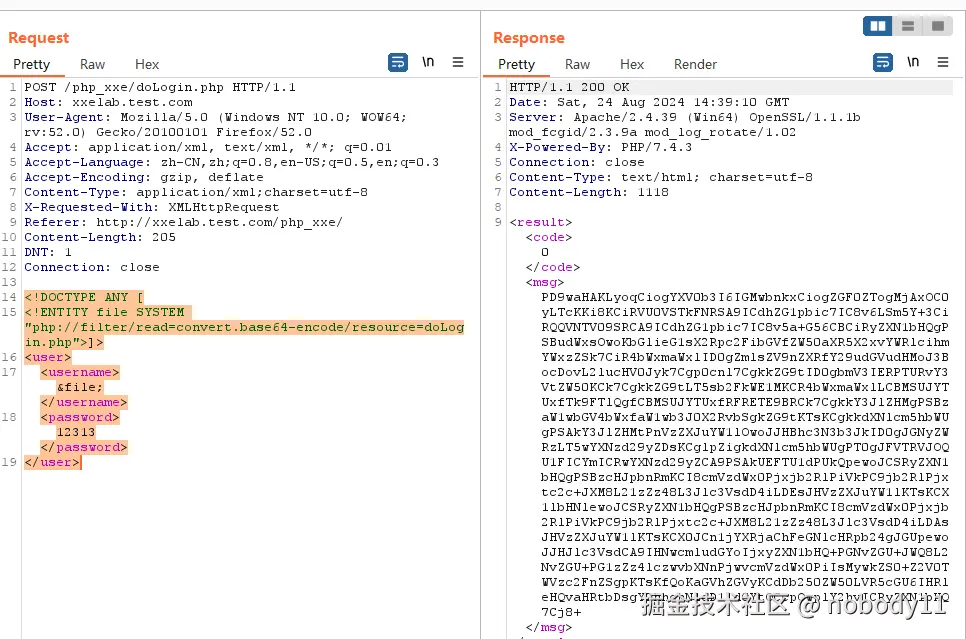The height and width of the screenshot is (639, 966).
Task: Switch to Request Pretty tab
Action: 31,64
